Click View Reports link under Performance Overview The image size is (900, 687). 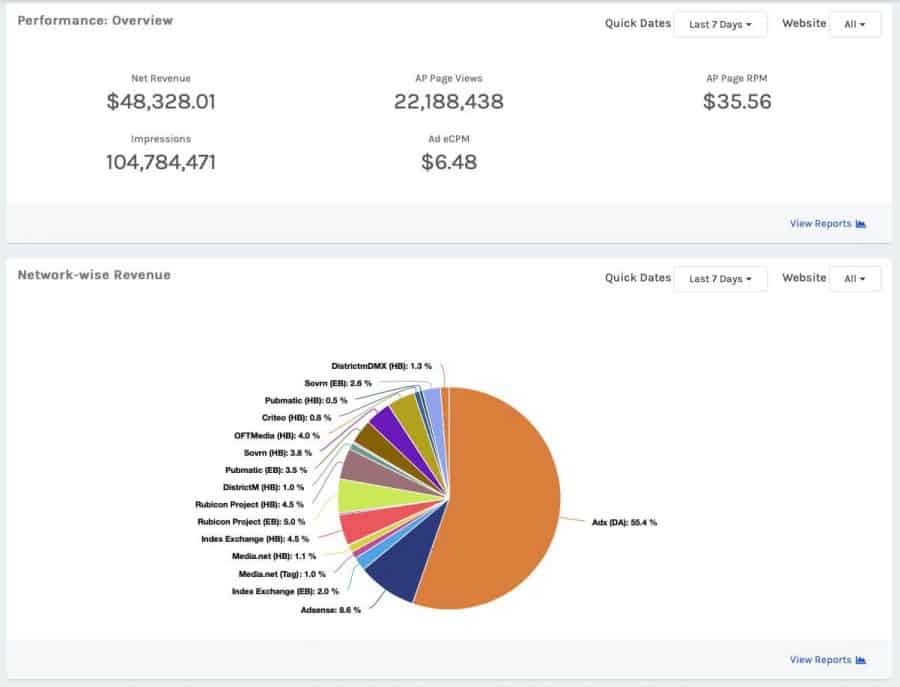[820, 224]
